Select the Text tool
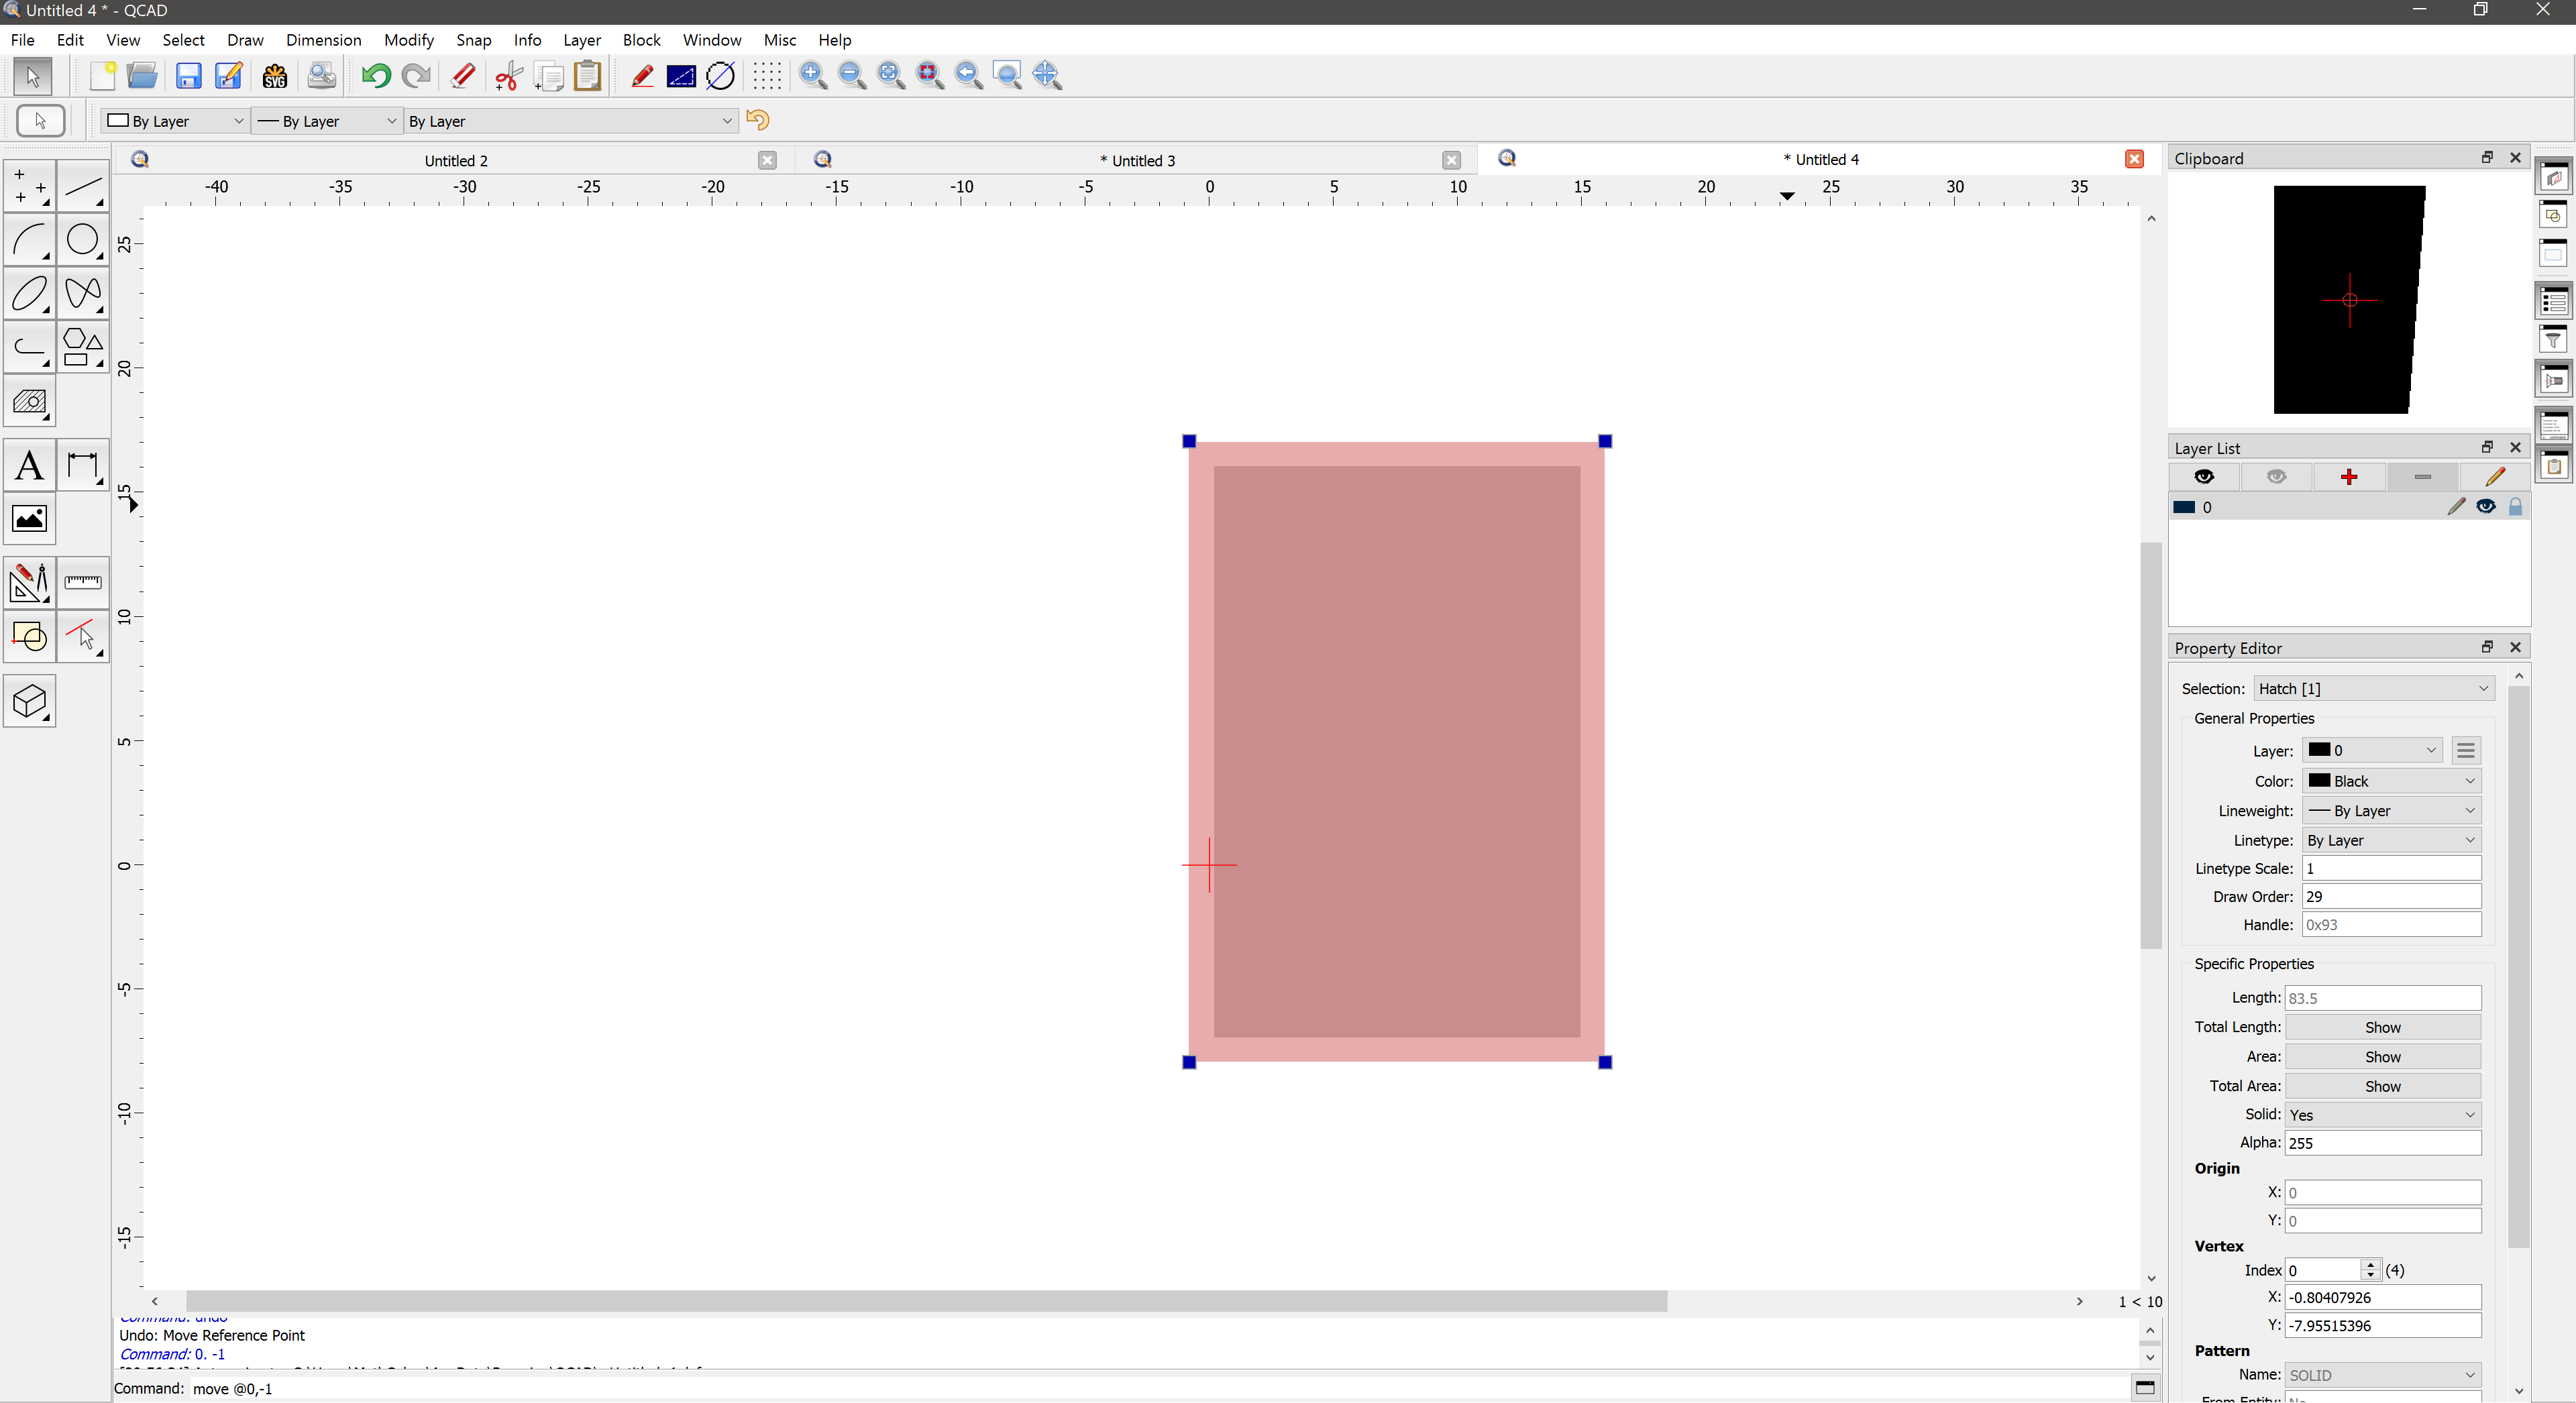 [30, 466]
